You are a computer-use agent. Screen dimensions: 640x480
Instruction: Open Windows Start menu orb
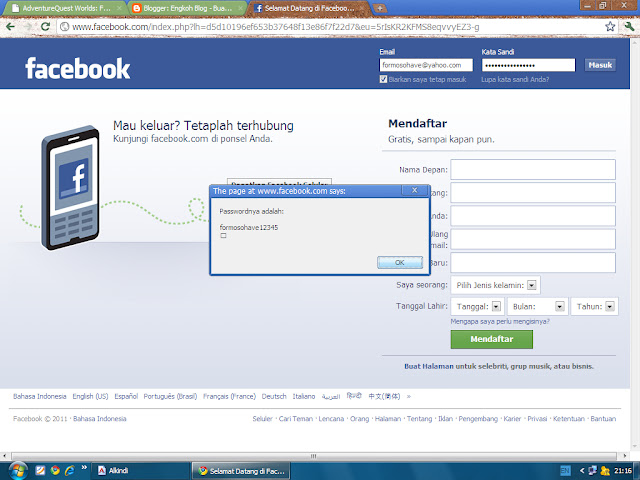coord(17,471)
